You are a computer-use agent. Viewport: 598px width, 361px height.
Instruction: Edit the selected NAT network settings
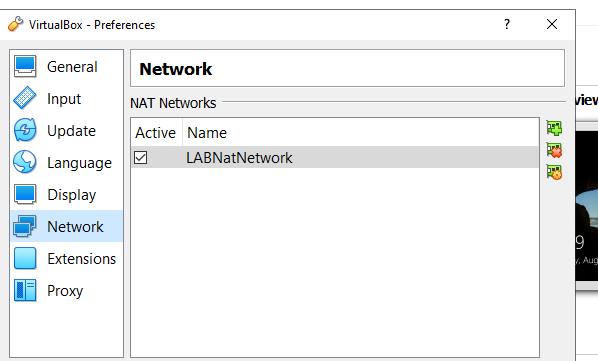point(554,172)
